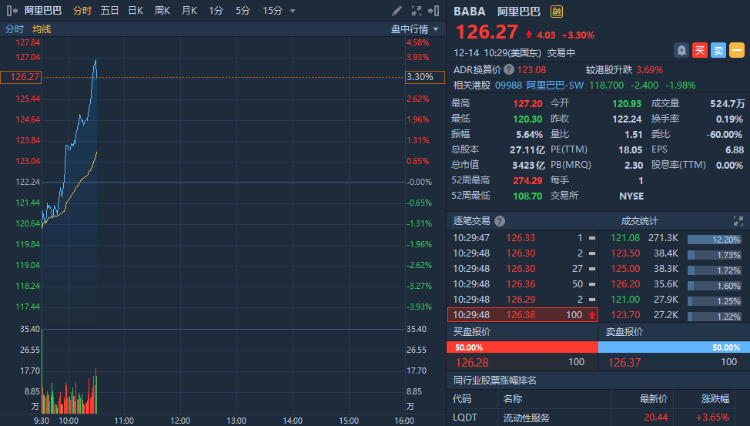Set a price alert with bell icon
This screenshot has width=750, height=426.
(681, 49)
